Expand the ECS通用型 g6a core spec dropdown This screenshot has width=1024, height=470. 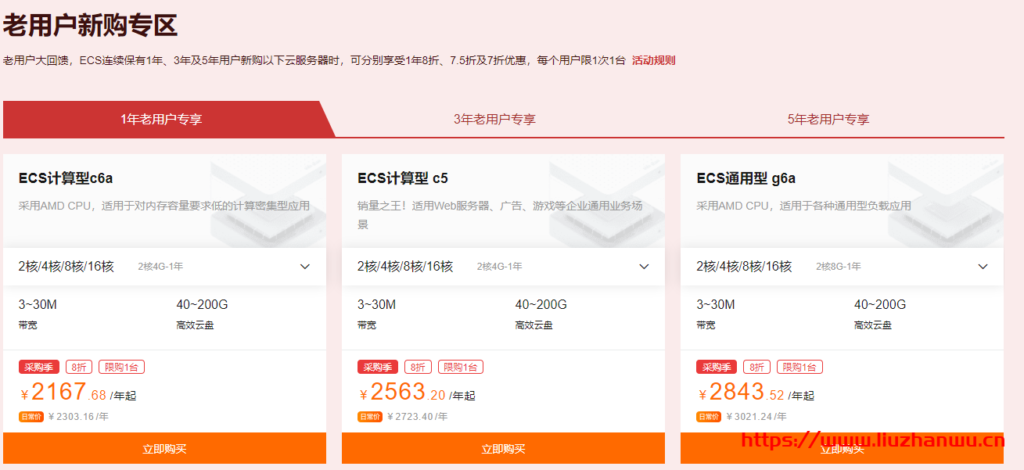983,267
